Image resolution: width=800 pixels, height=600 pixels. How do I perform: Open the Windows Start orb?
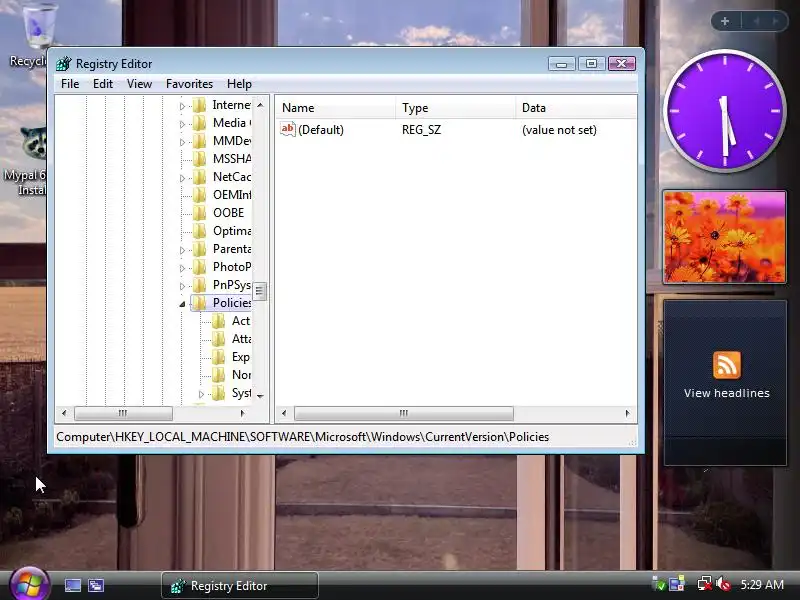29,585
